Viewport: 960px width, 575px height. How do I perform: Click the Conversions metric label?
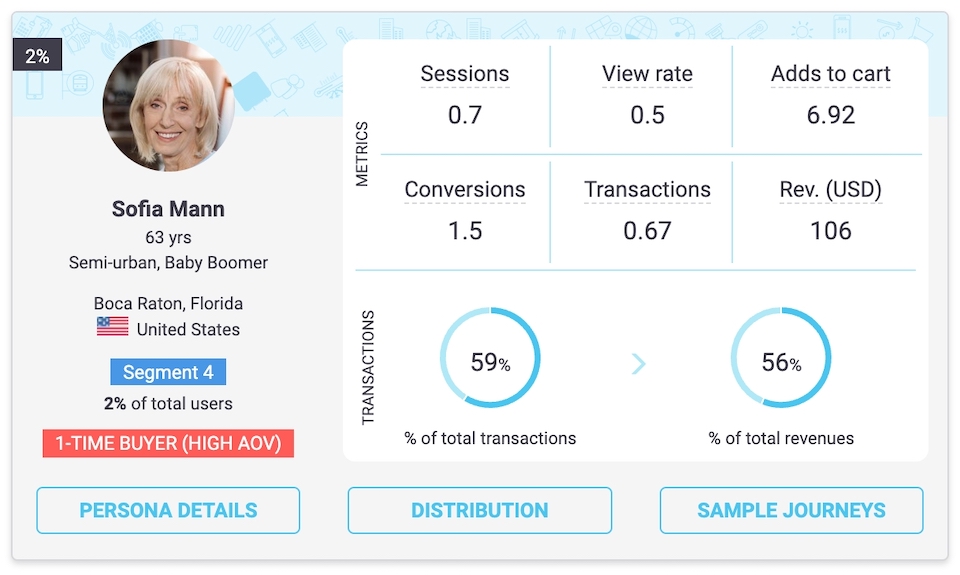click(465, 190)
